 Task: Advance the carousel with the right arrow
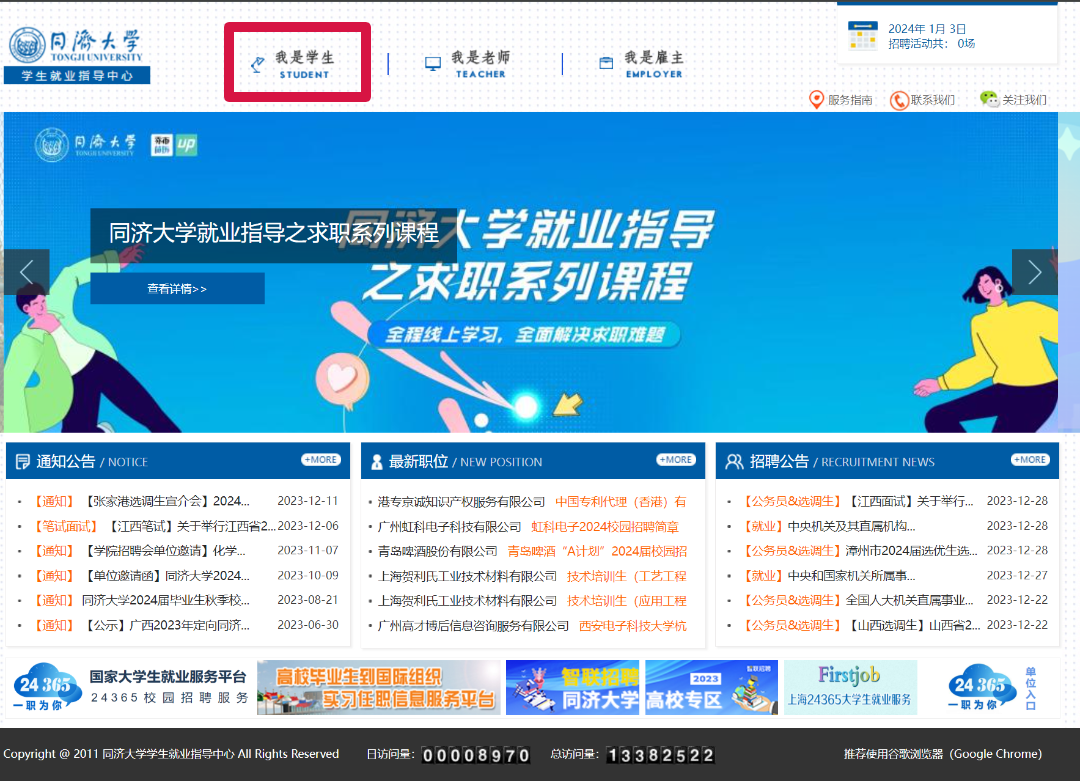tap(1034, 272)
